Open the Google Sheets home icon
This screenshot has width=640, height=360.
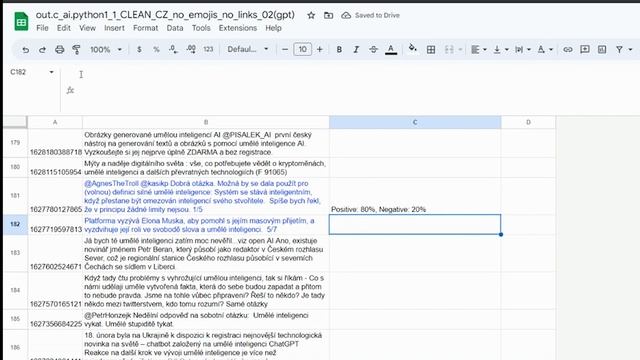click(21, 22)
